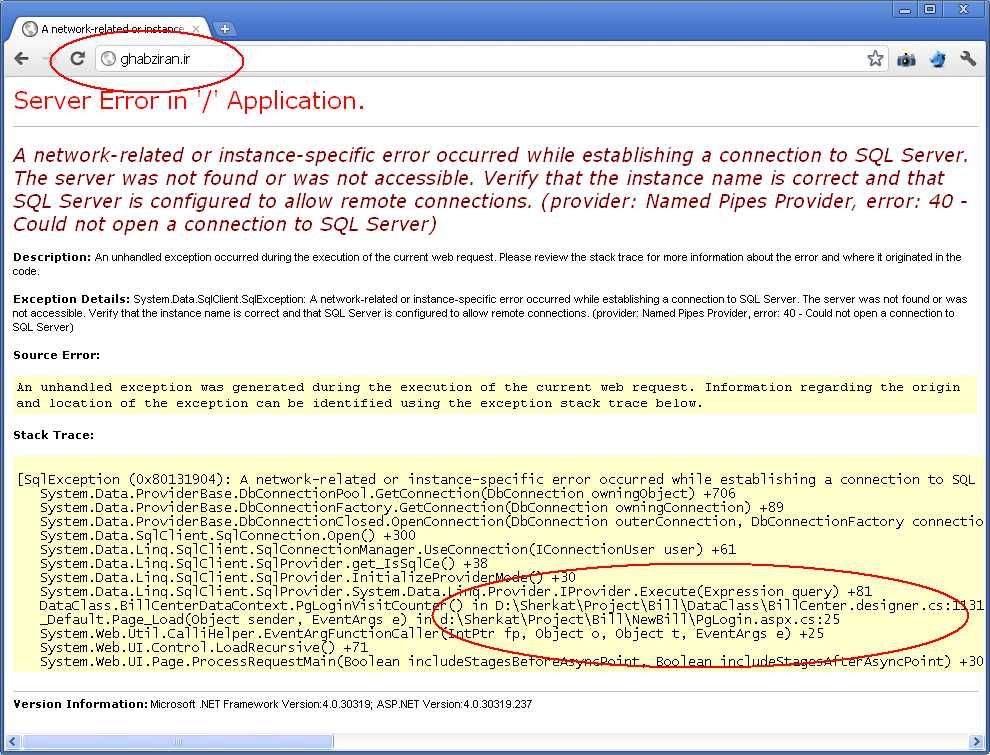990x755 pixels.
Task: Click the 'Version Information:' label
Action: pos(80,704)
